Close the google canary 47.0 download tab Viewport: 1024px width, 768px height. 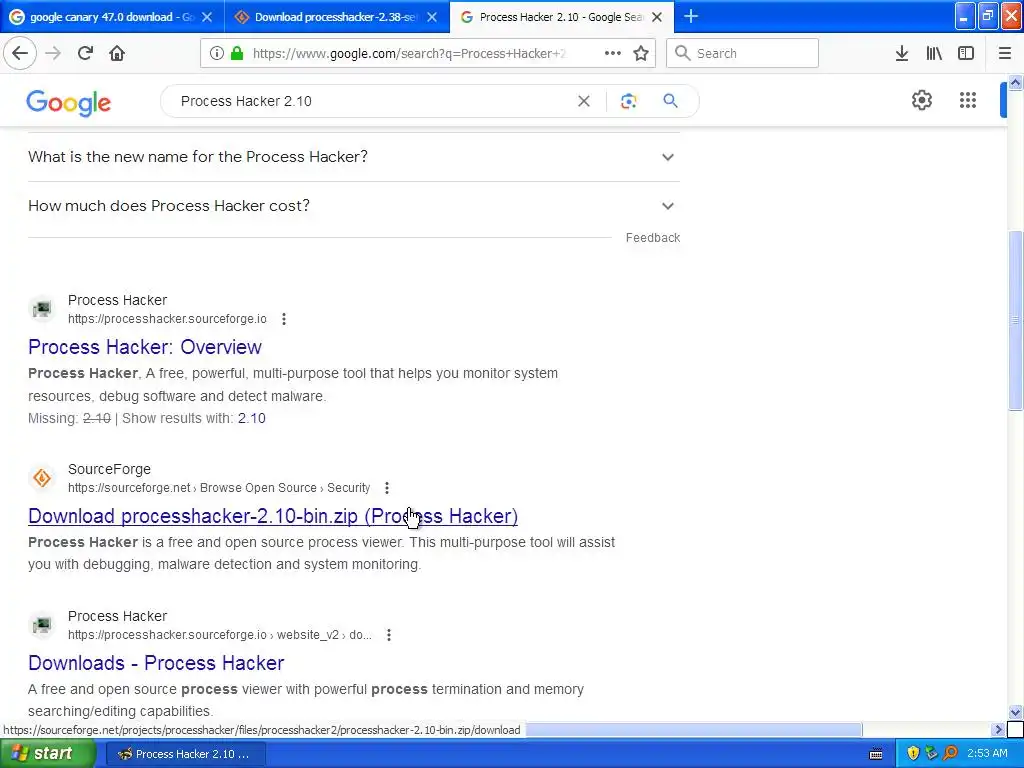206,17
